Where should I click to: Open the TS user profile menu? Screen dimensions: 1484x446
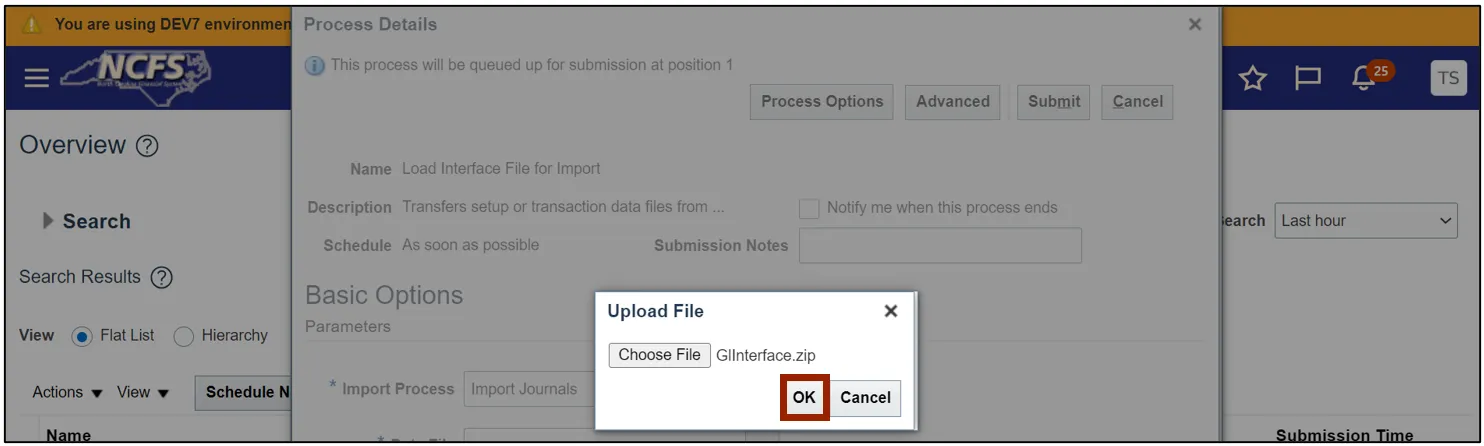(1448, 78)
